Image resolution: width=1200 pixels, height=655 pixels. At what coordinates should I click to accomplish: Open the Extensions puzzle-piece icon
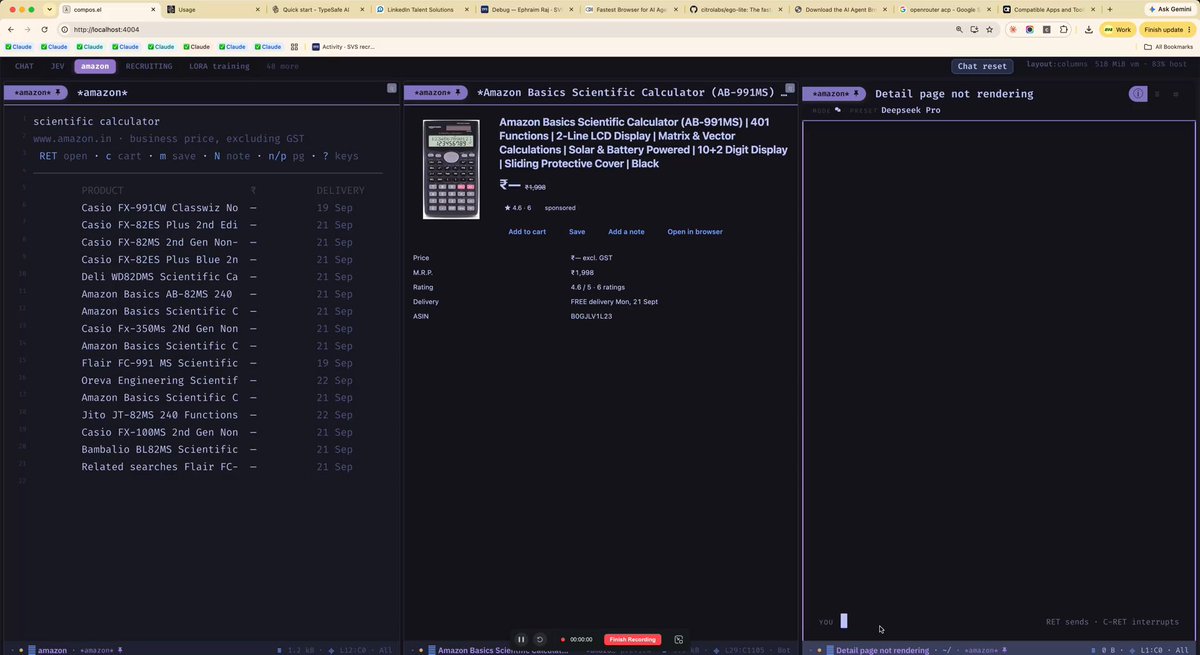[x=1062, y=29]
